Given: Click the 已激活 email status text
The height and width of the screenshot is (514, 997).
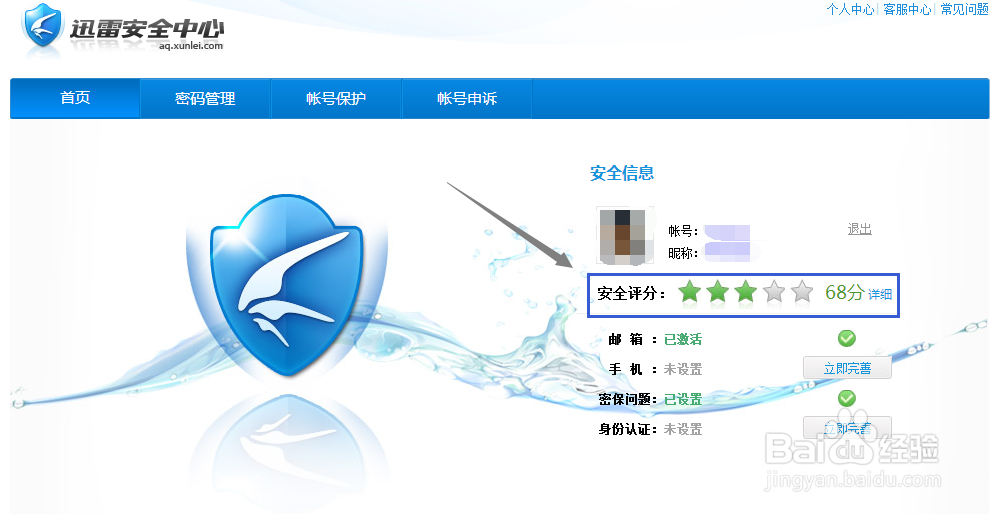Looking at the screenshot, I should tap(683, 340).
